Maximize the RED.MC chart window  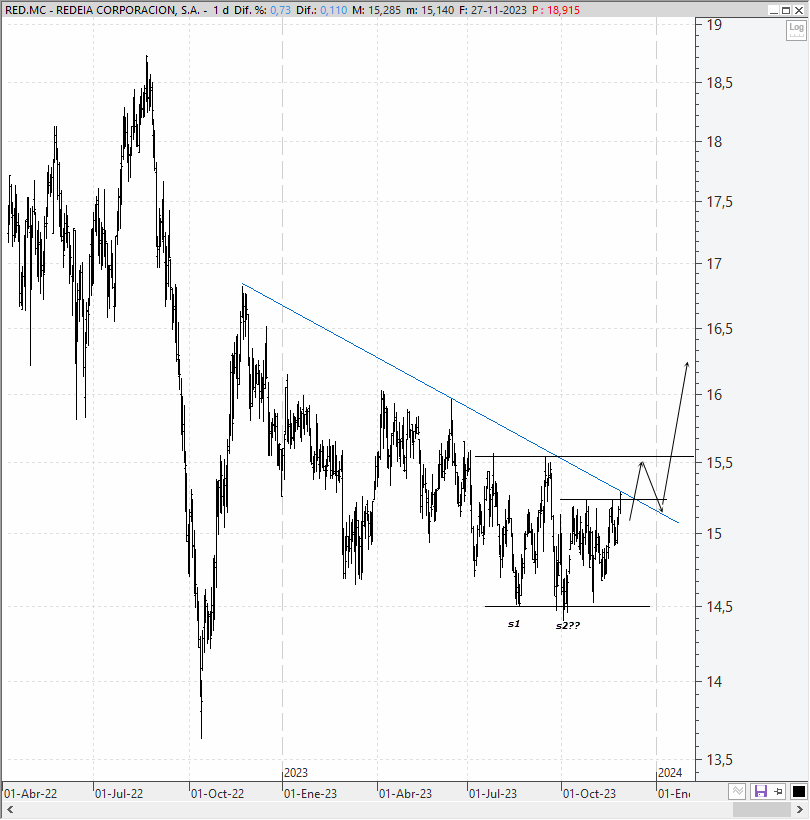click(786, 10)
